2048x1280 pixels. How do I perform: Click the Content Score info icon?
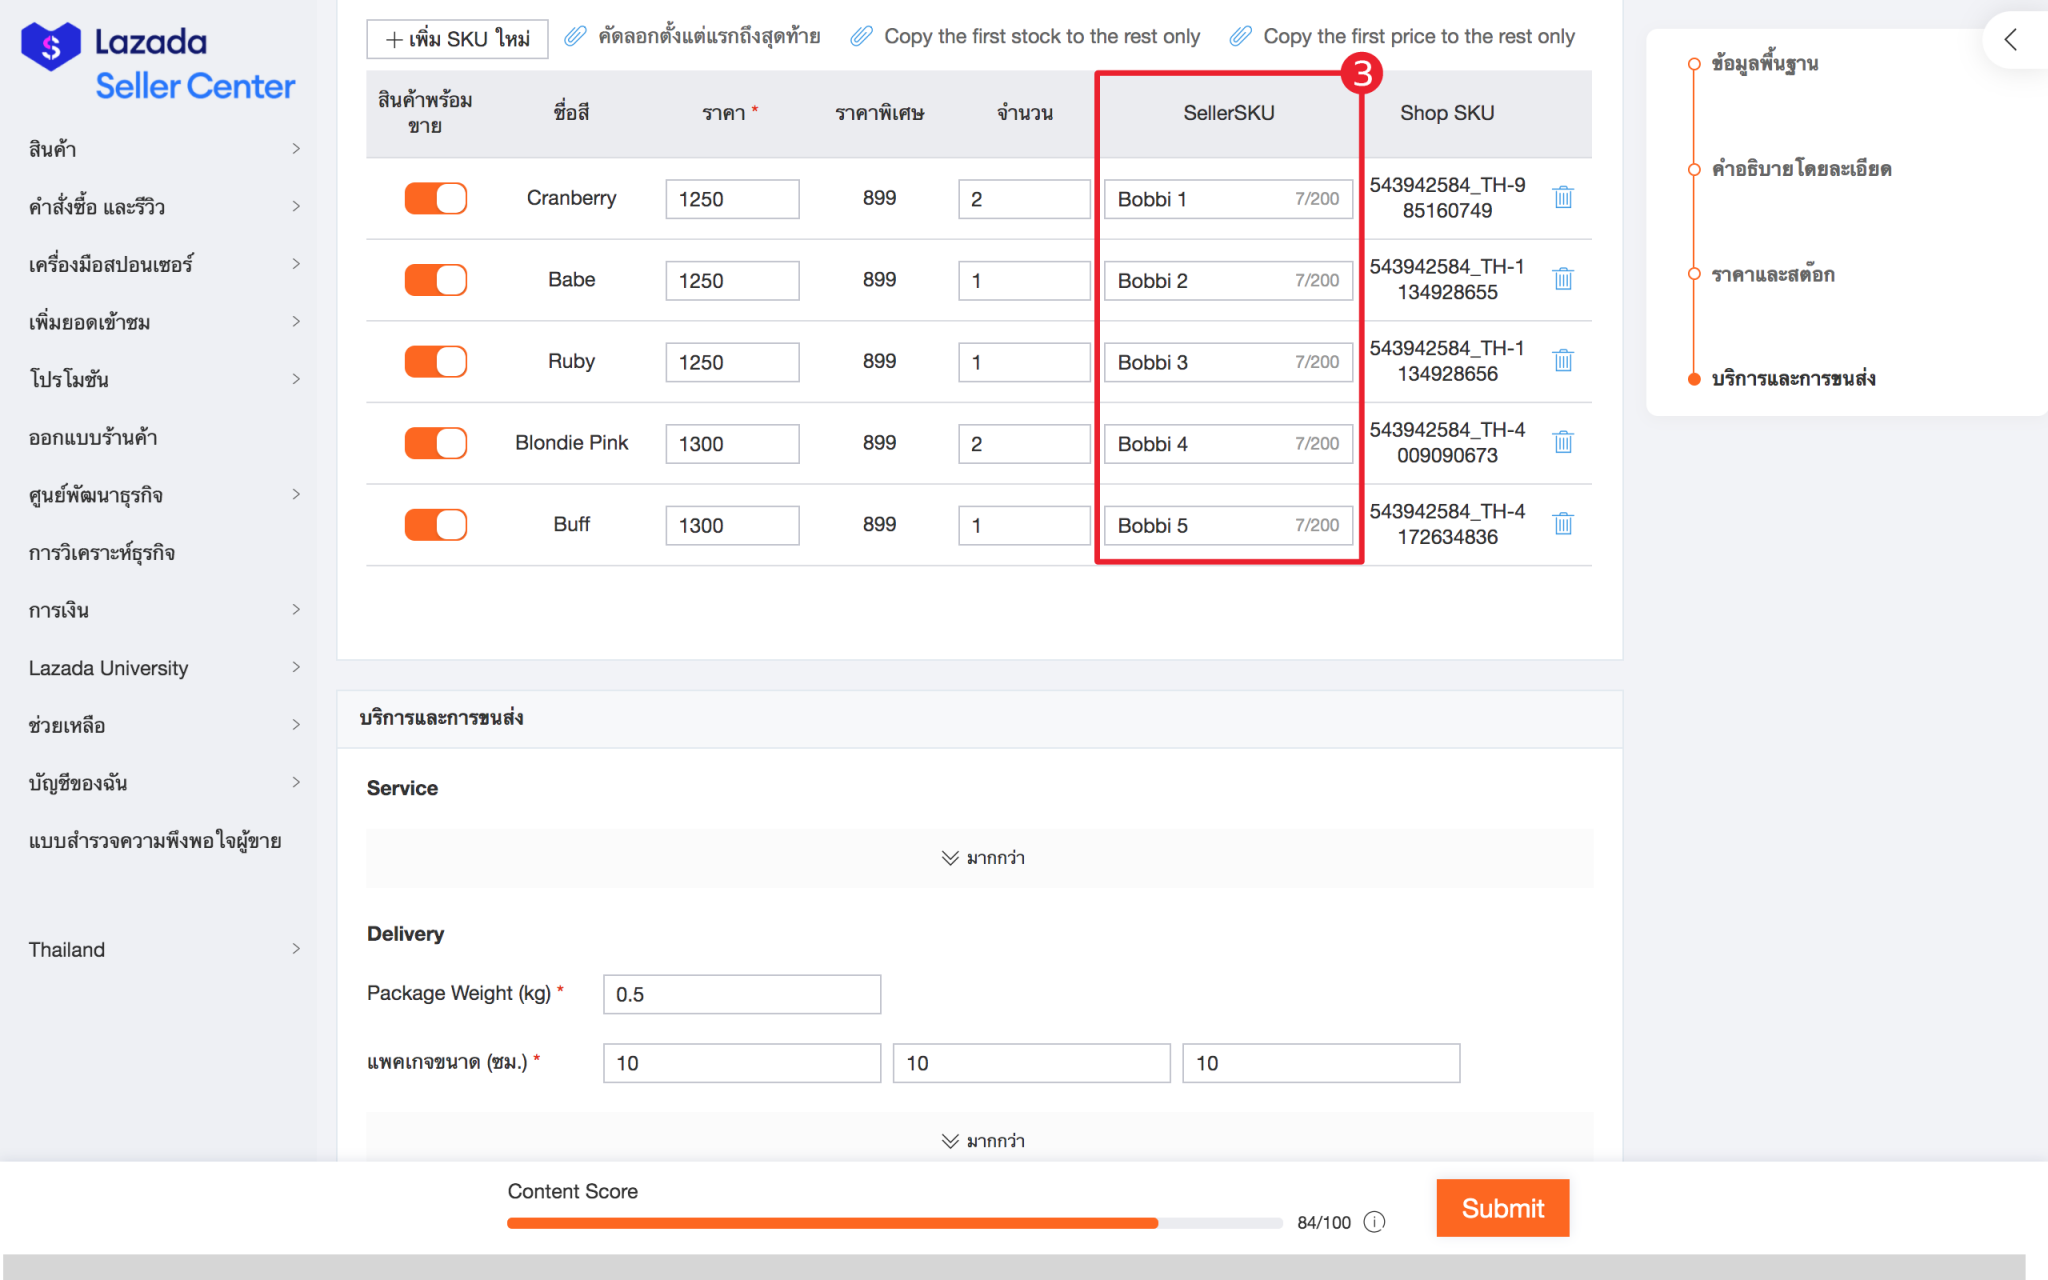pyautogui.click(x=1375, y=1222)
